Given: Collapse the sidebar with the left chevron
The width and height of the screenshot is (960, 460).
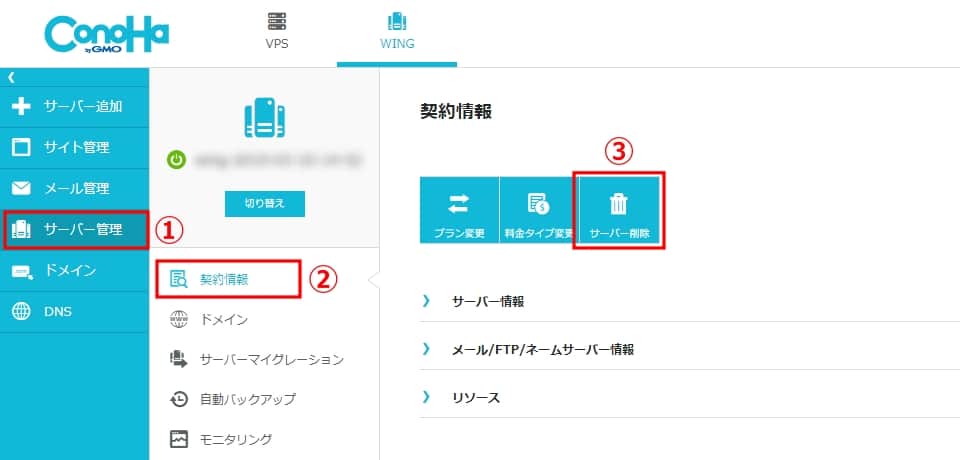Looking at the screenshot, I should pyautogui.click(x=10, y=78).
